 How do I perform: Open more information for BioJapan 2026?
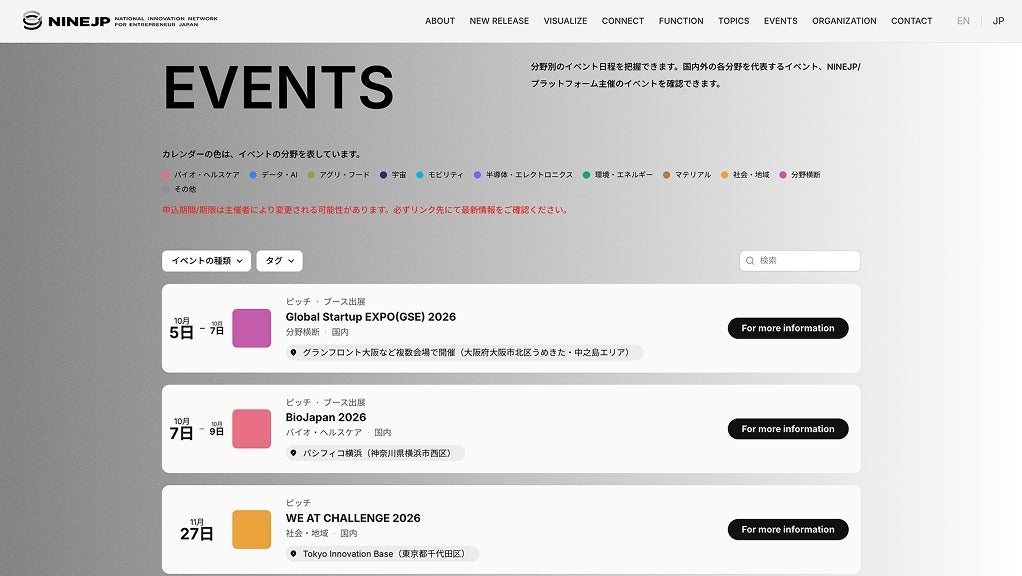(788, 429)
